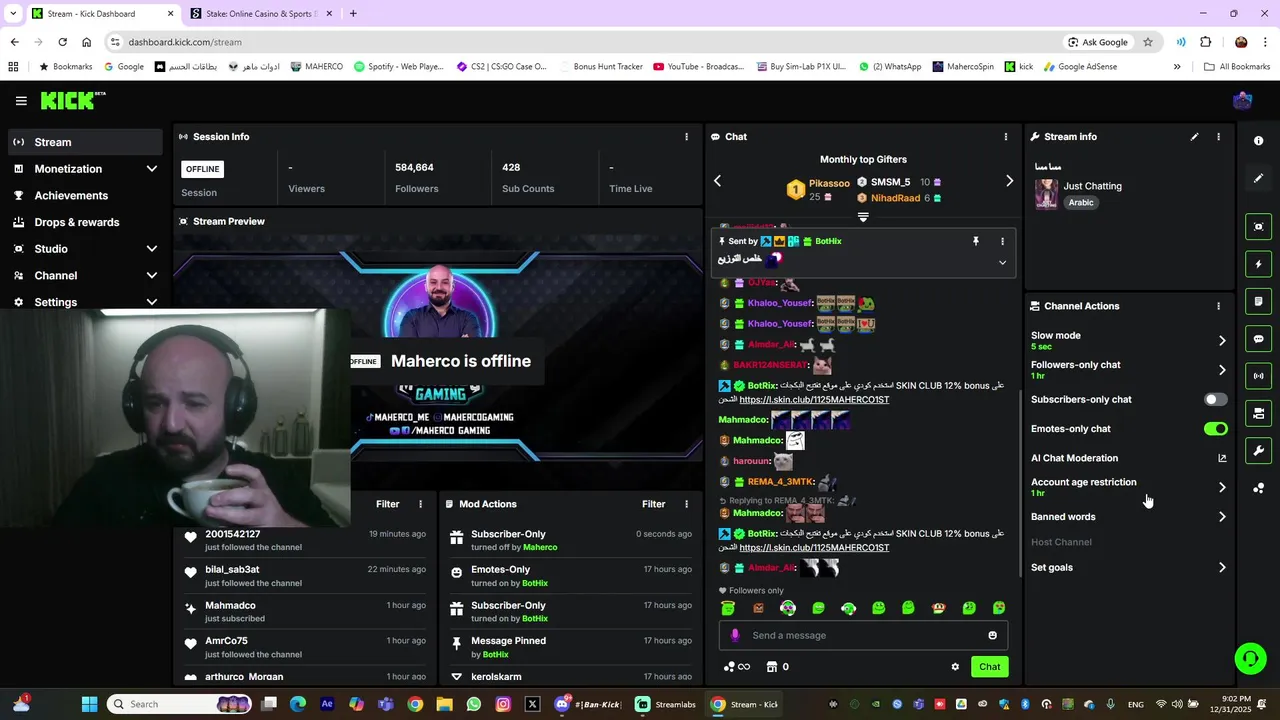Click the browser address bar URL
Viewport: 1280px width, 720px height.
[x=185, y=42]
